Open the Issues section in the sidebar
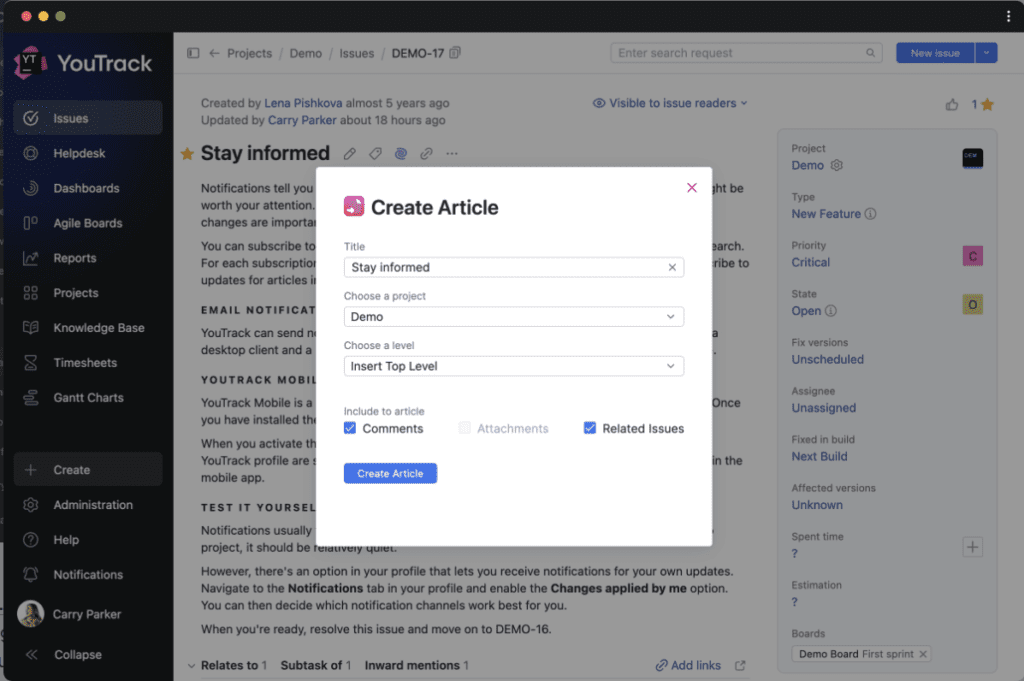This screenshot has height=681, width=1024. tap(70, 118)
